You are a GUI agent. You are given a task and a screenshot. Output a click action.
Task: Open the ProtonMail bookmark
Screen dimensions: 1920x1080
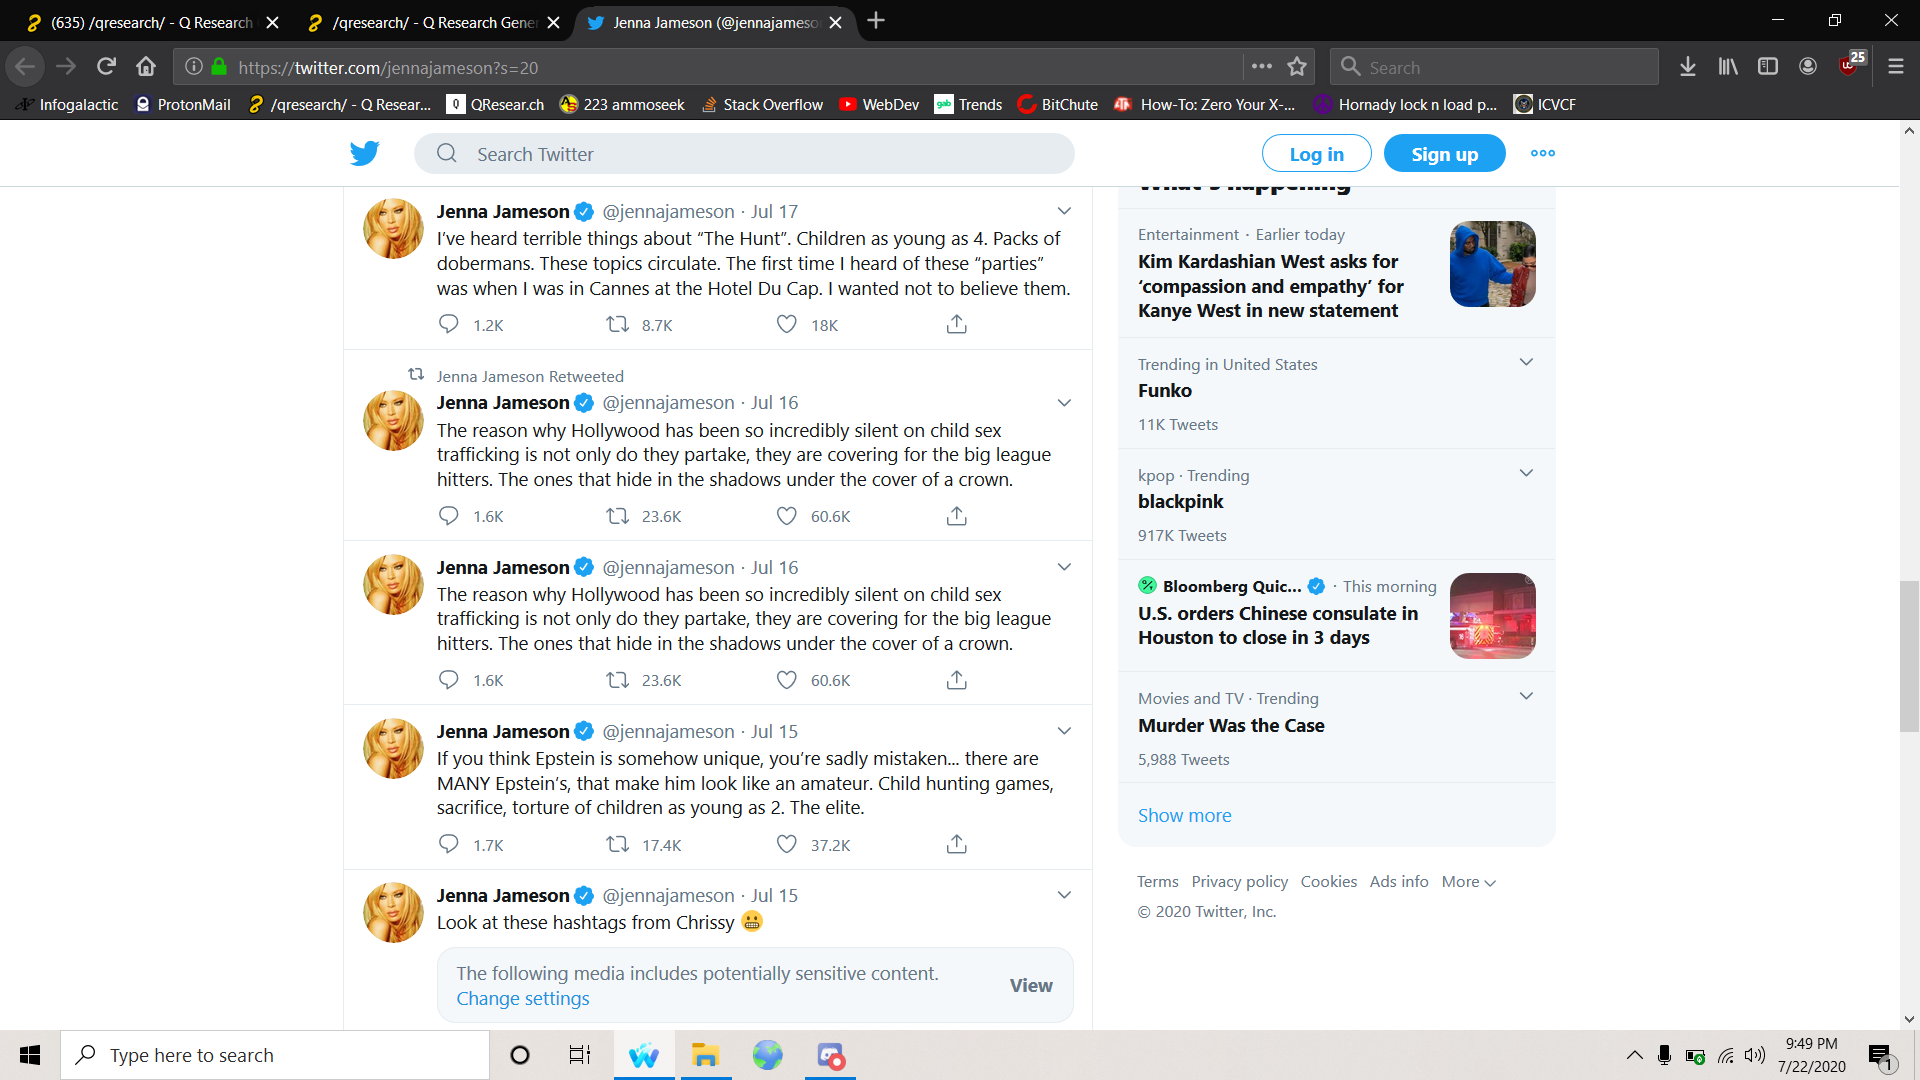click(x=183, y=104)
